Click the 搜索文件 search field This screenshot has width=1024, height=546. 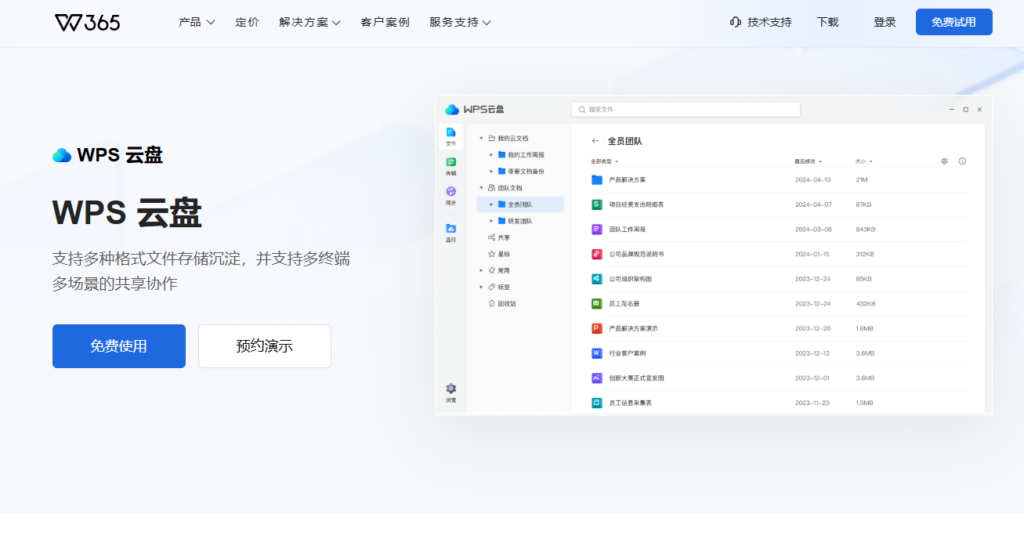(x=686, y=110)
